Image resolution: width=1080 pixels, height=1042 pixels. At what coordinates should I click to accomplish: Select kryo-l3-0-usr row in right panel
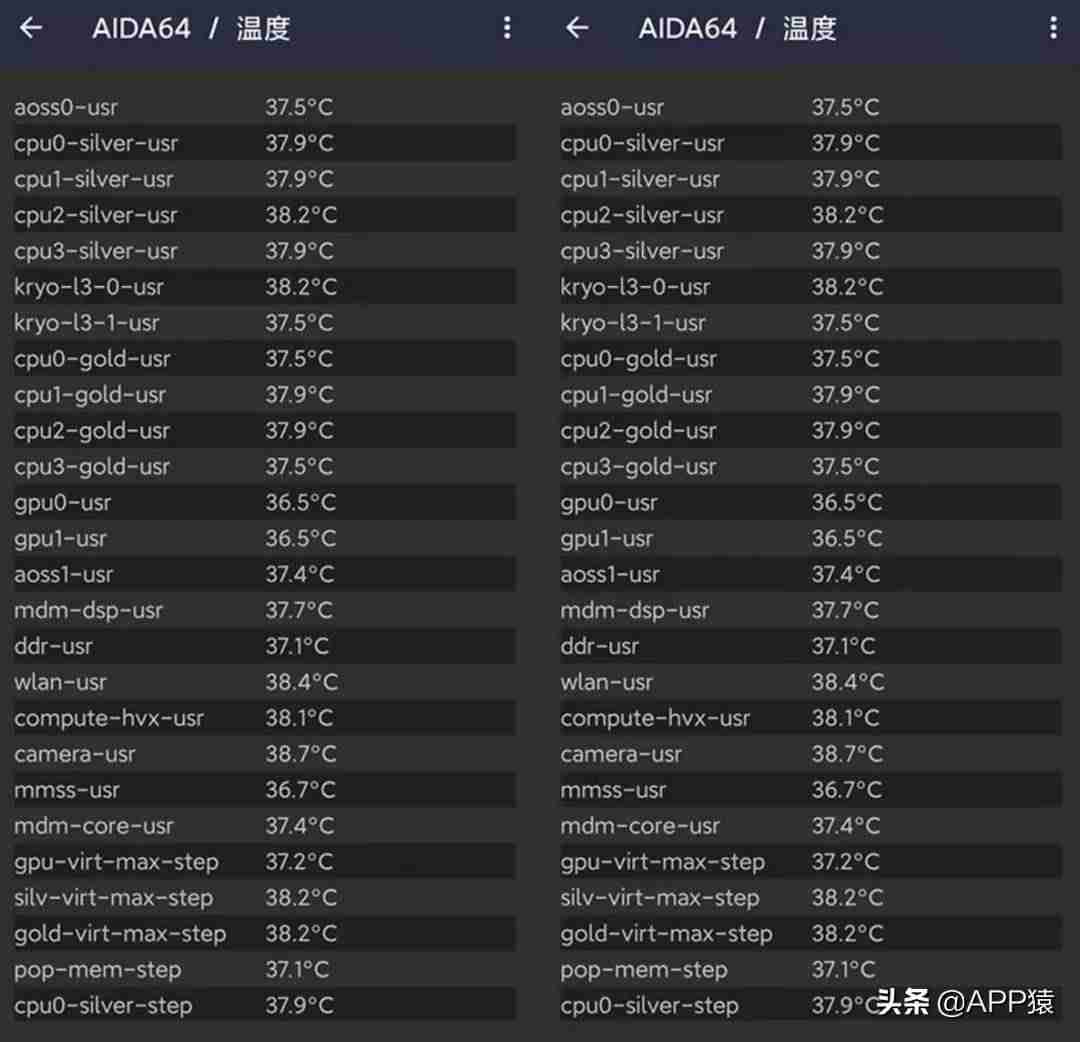pos(810,286)
